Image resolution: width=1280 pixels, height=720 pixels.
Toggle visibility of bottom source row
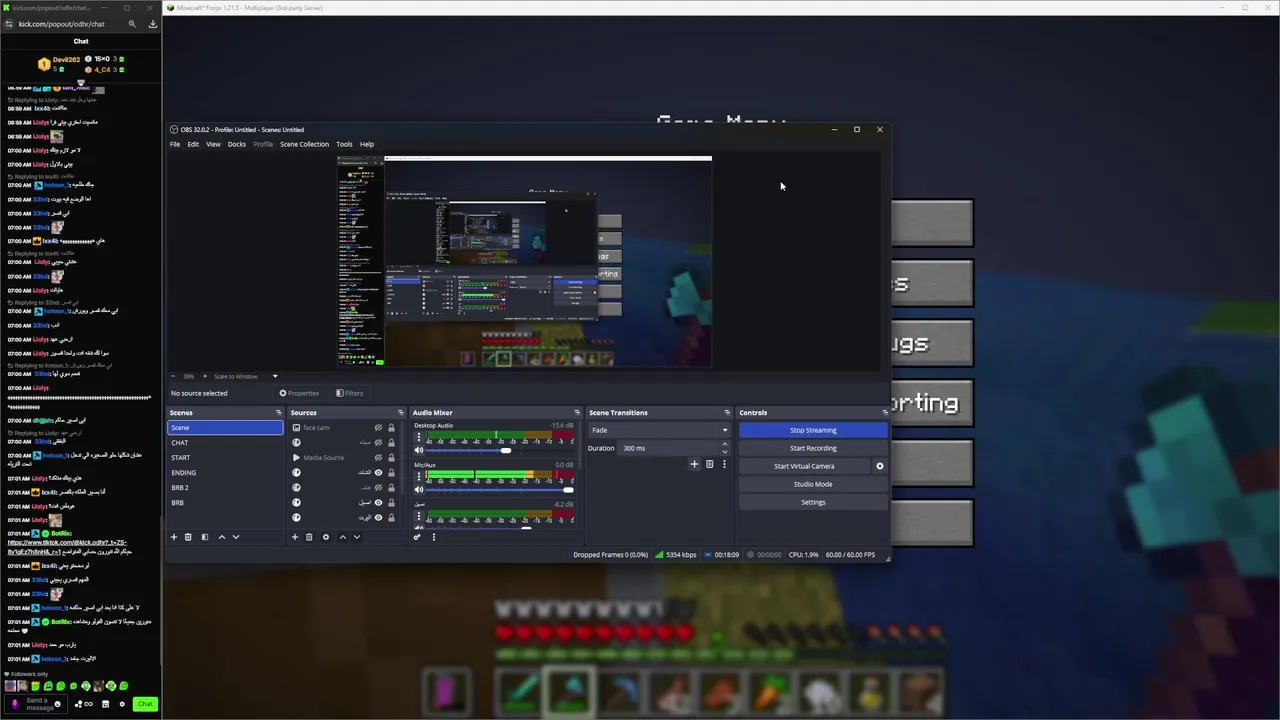click(378, 518)
